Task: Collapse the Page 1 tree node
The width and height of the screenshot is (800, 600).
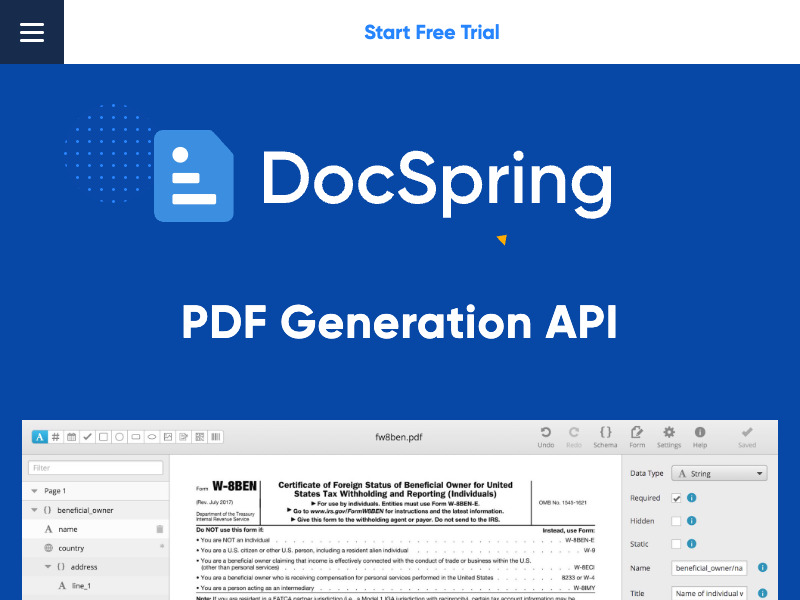Action: click(34, 491)
